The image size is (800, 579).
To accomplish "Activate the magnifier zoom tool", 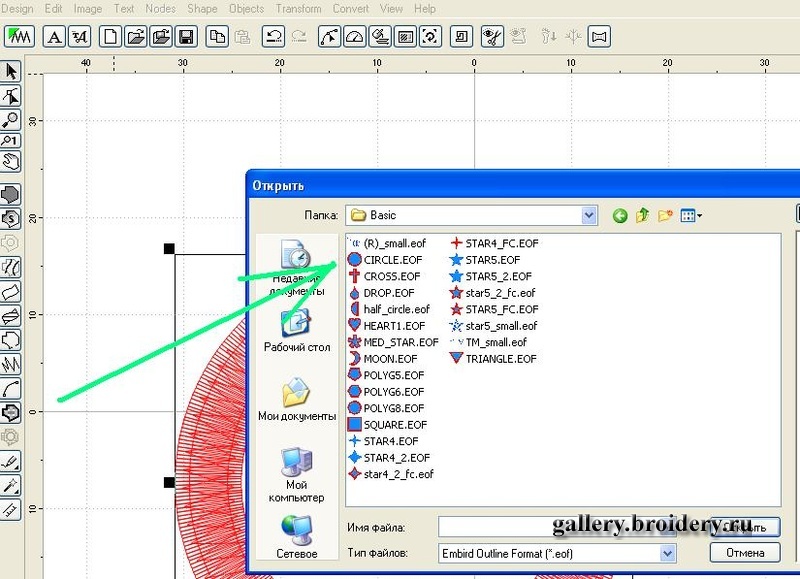I will point(11,120).
